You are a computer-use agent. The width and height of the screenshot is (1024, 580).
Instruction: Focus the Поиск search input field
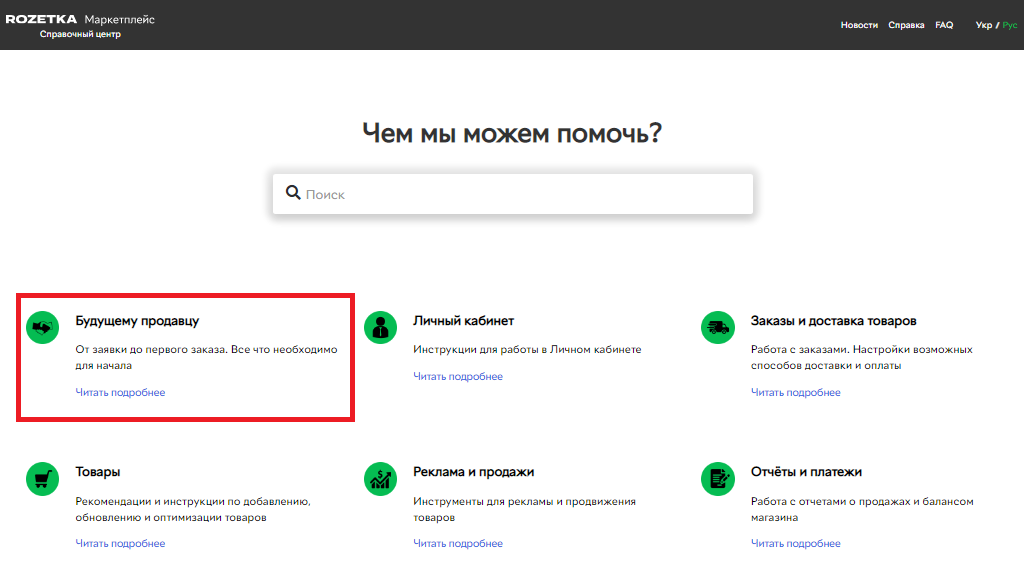point(520,194)
